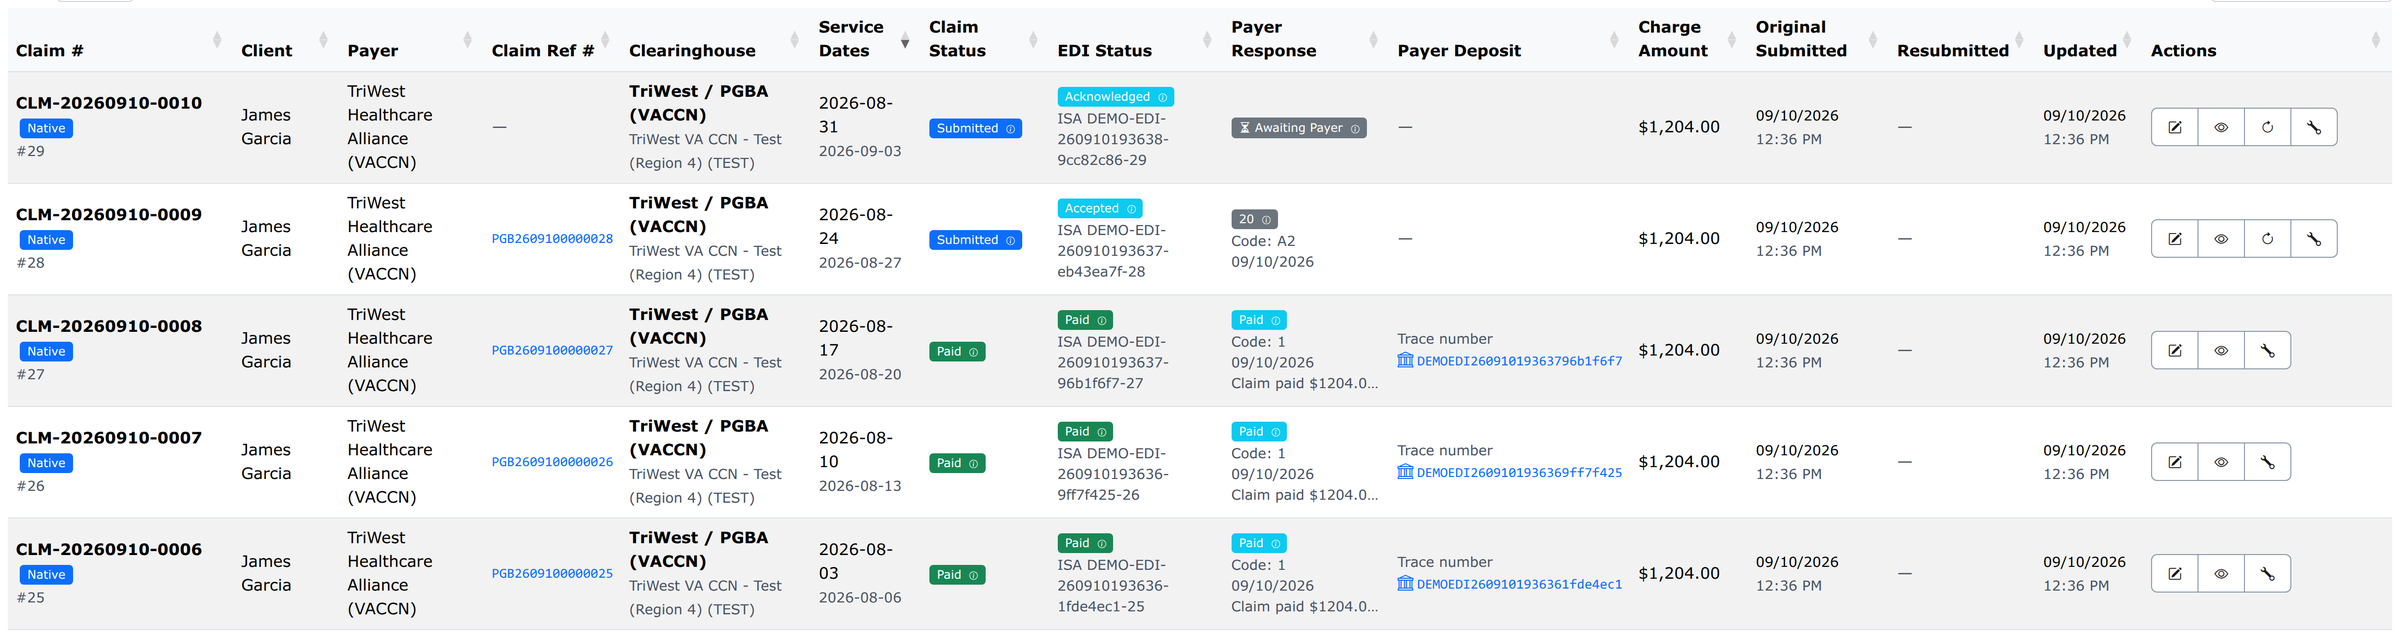Screen dimensions: 2400x638
Task: Select claim number CLM-20260910-0006
Action: [109, 549]
